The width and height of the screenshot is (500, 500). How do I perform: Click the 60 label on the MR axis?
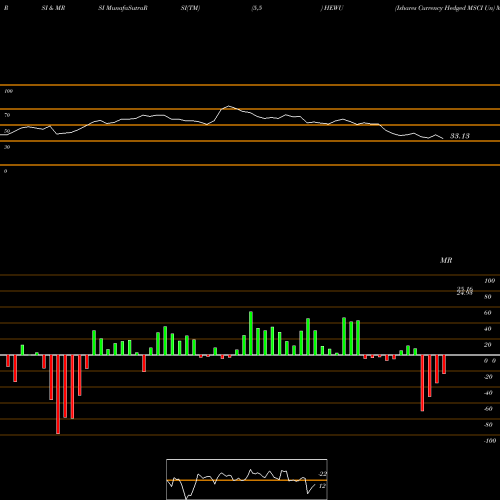(x=488, y=313)
